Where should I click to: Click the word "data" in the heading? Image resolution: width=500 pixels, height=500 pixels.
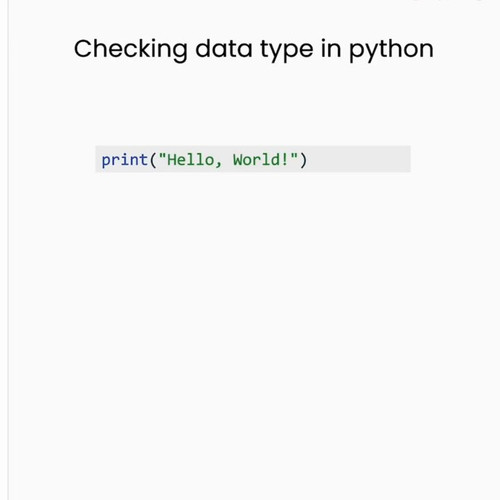(224, 49)
